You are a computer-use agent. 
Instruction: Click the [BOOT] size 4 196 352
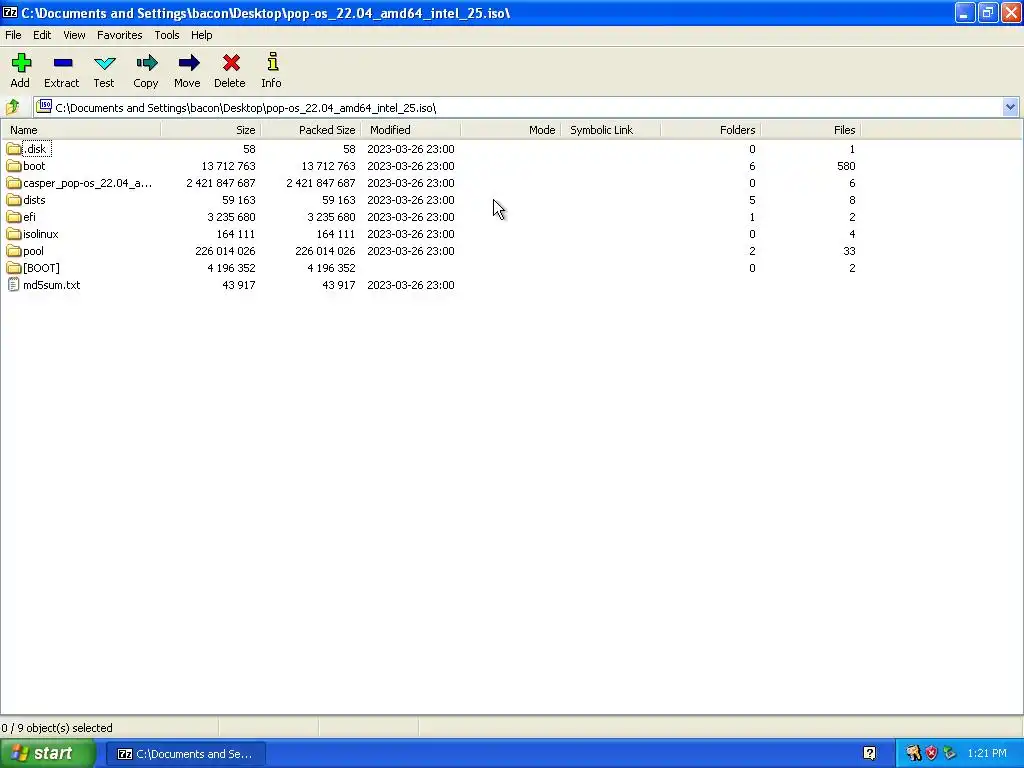[231, 268]
